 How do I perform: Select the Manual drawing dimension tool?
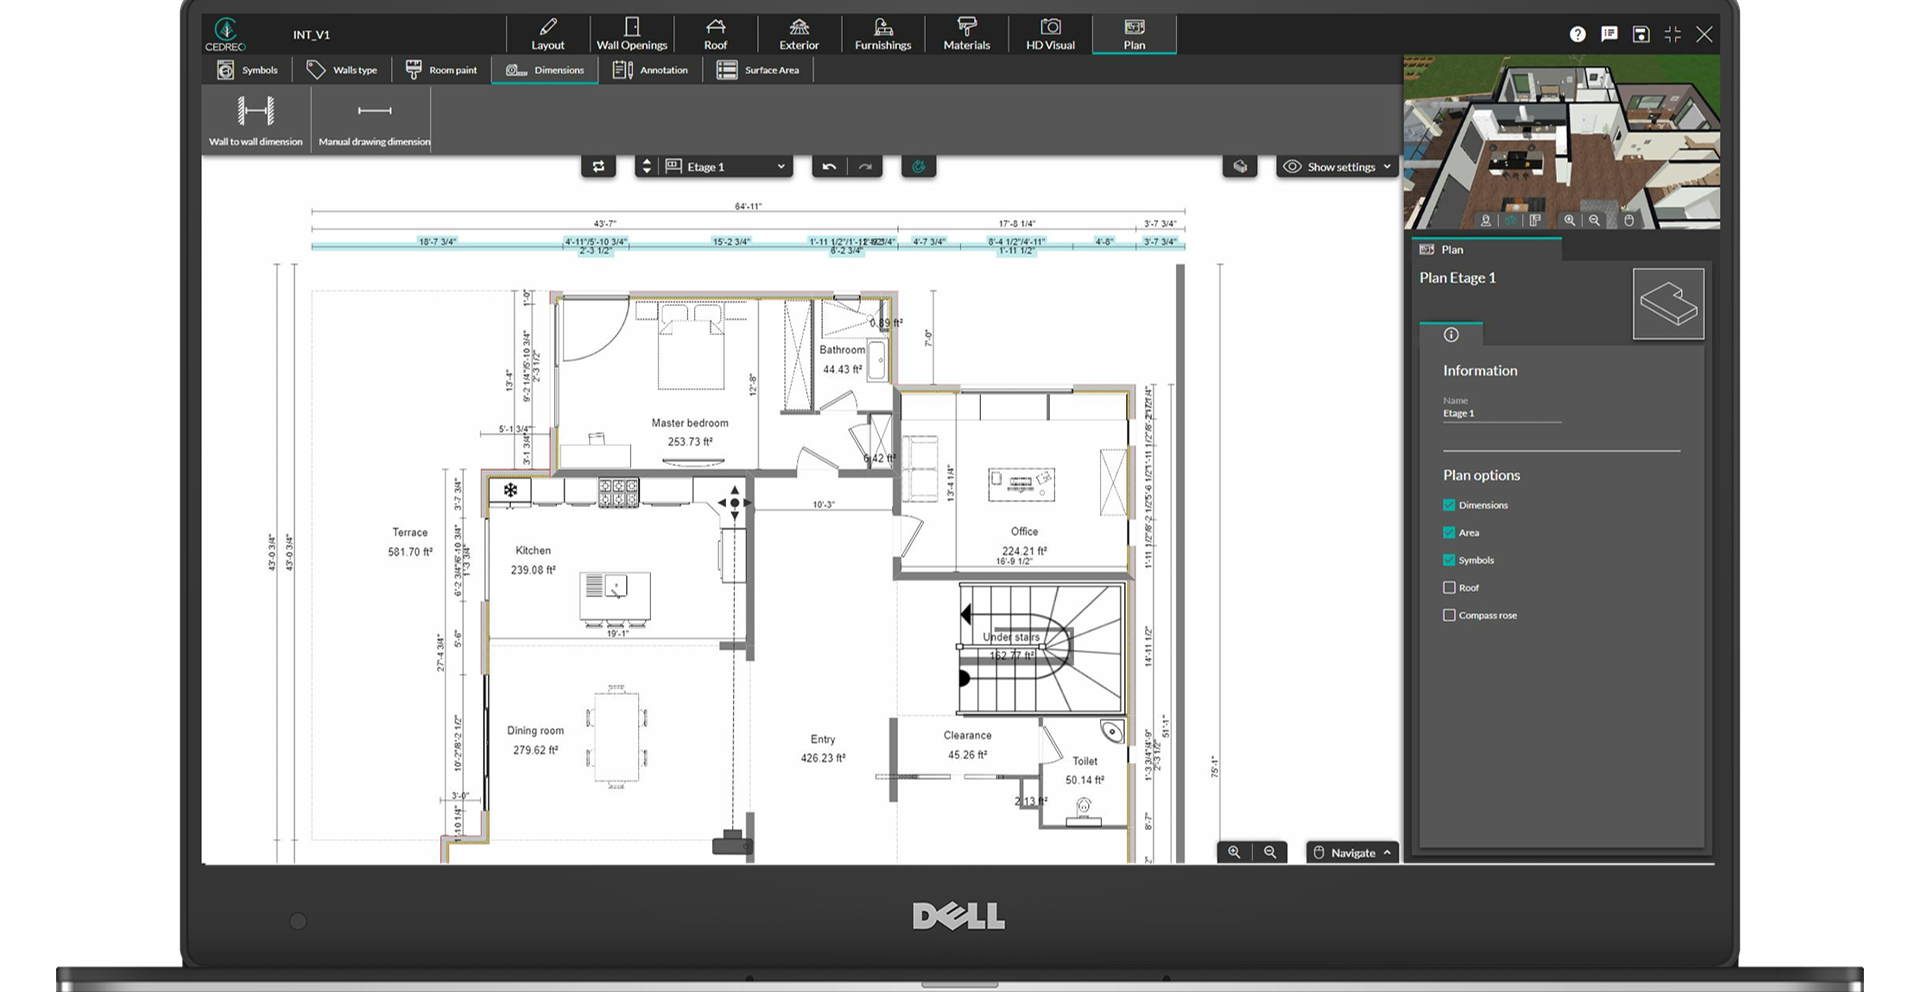pos(374,119)
